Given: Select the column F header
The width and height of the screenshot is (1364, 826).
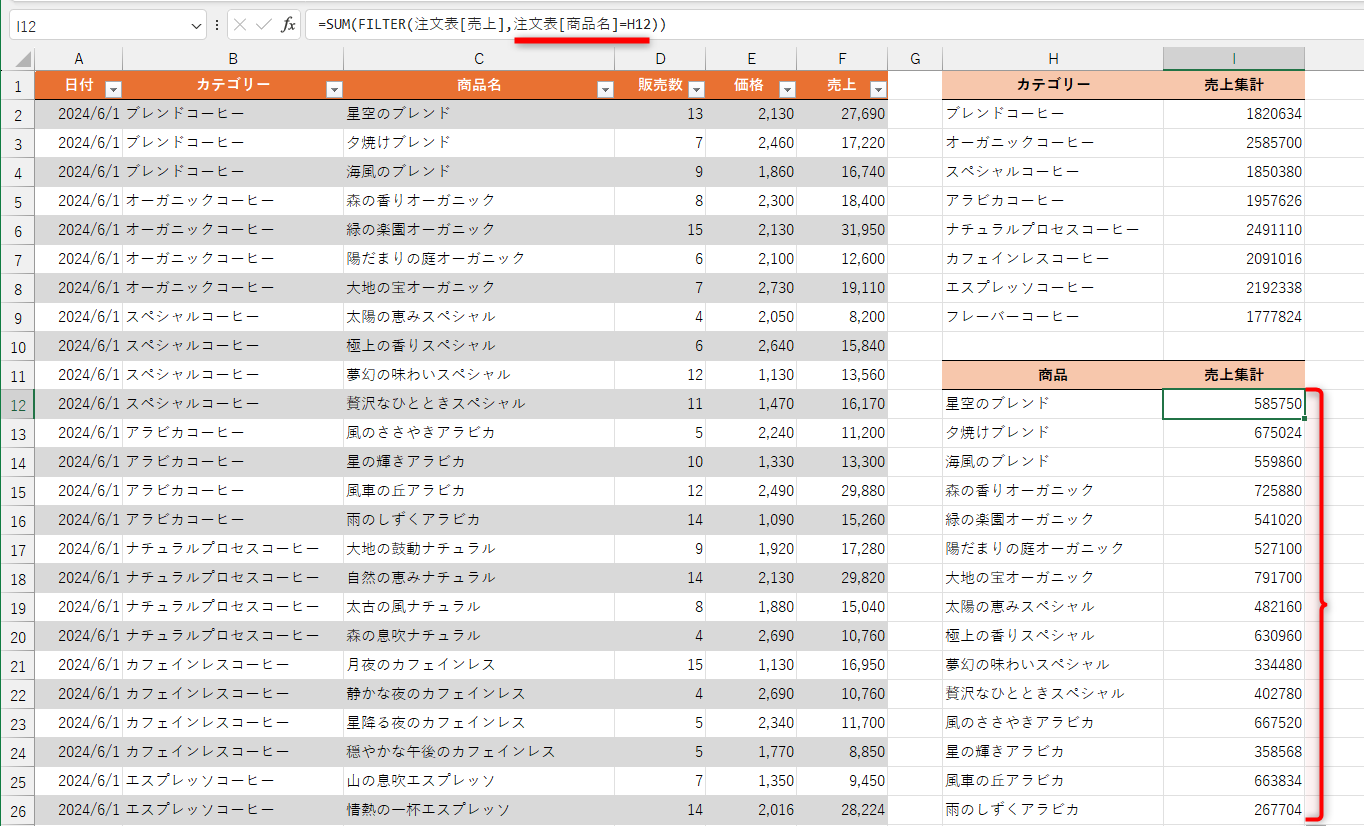Looking at the screenshot, I should point(842,58).
